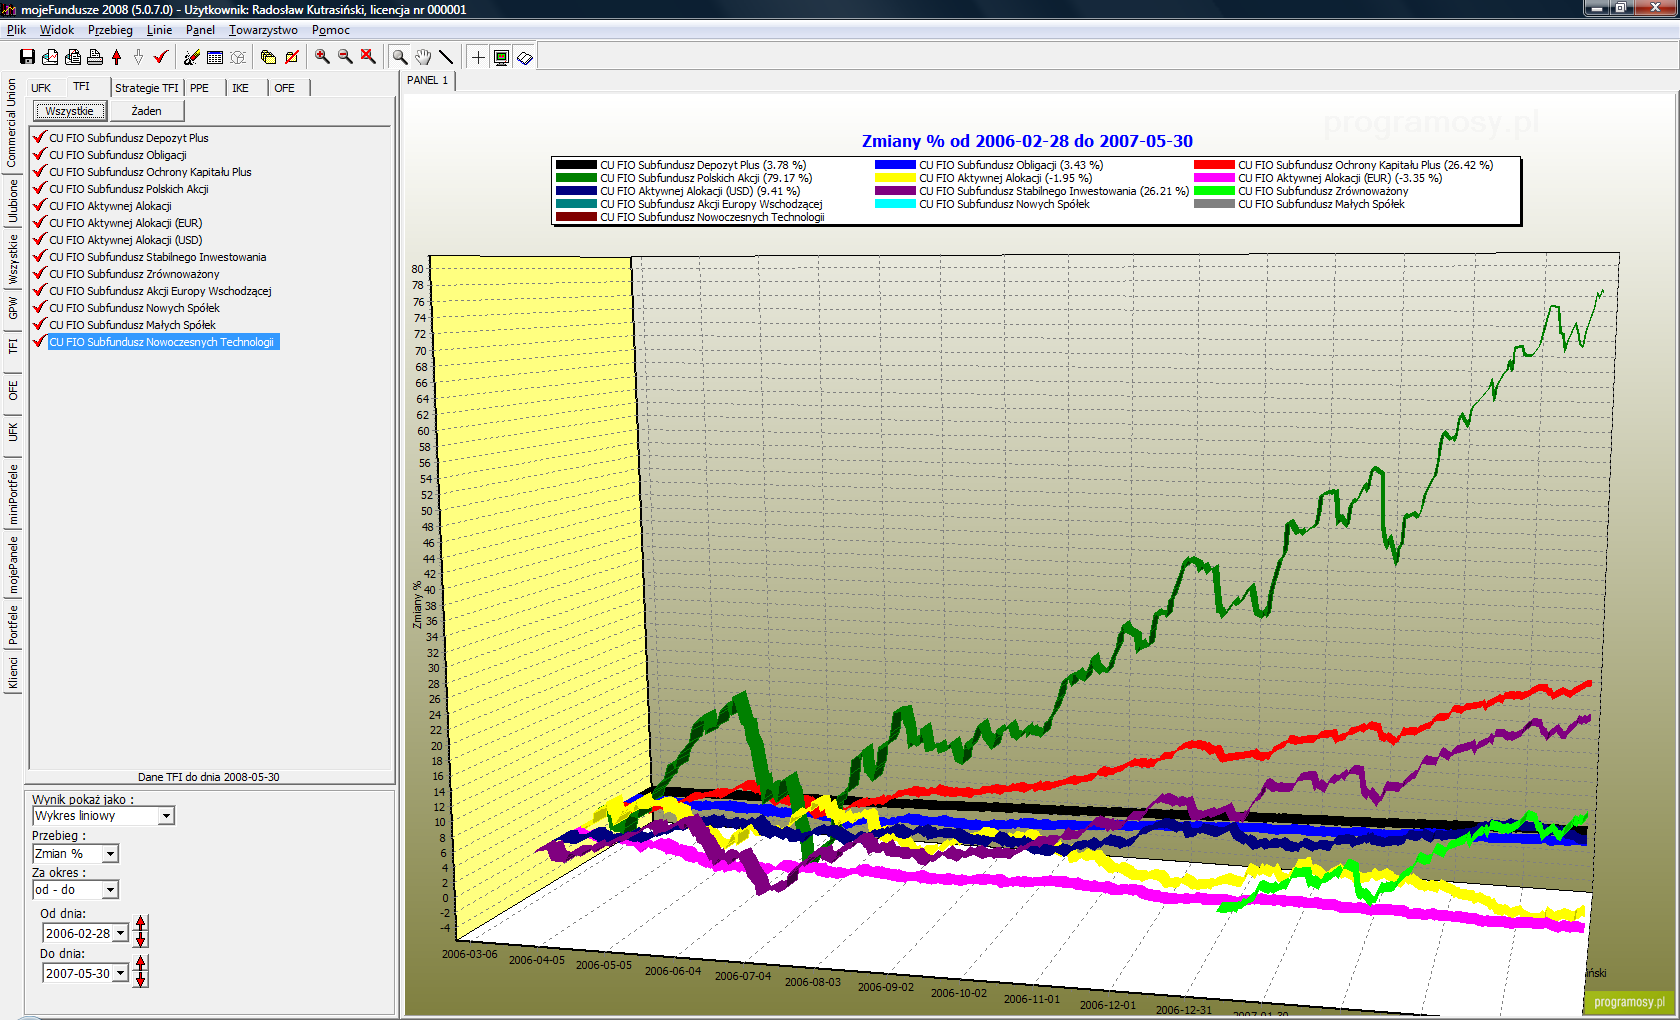Click the yellow stacked folders icon
The image size is (1680, 1020).
tap(268, 57)
